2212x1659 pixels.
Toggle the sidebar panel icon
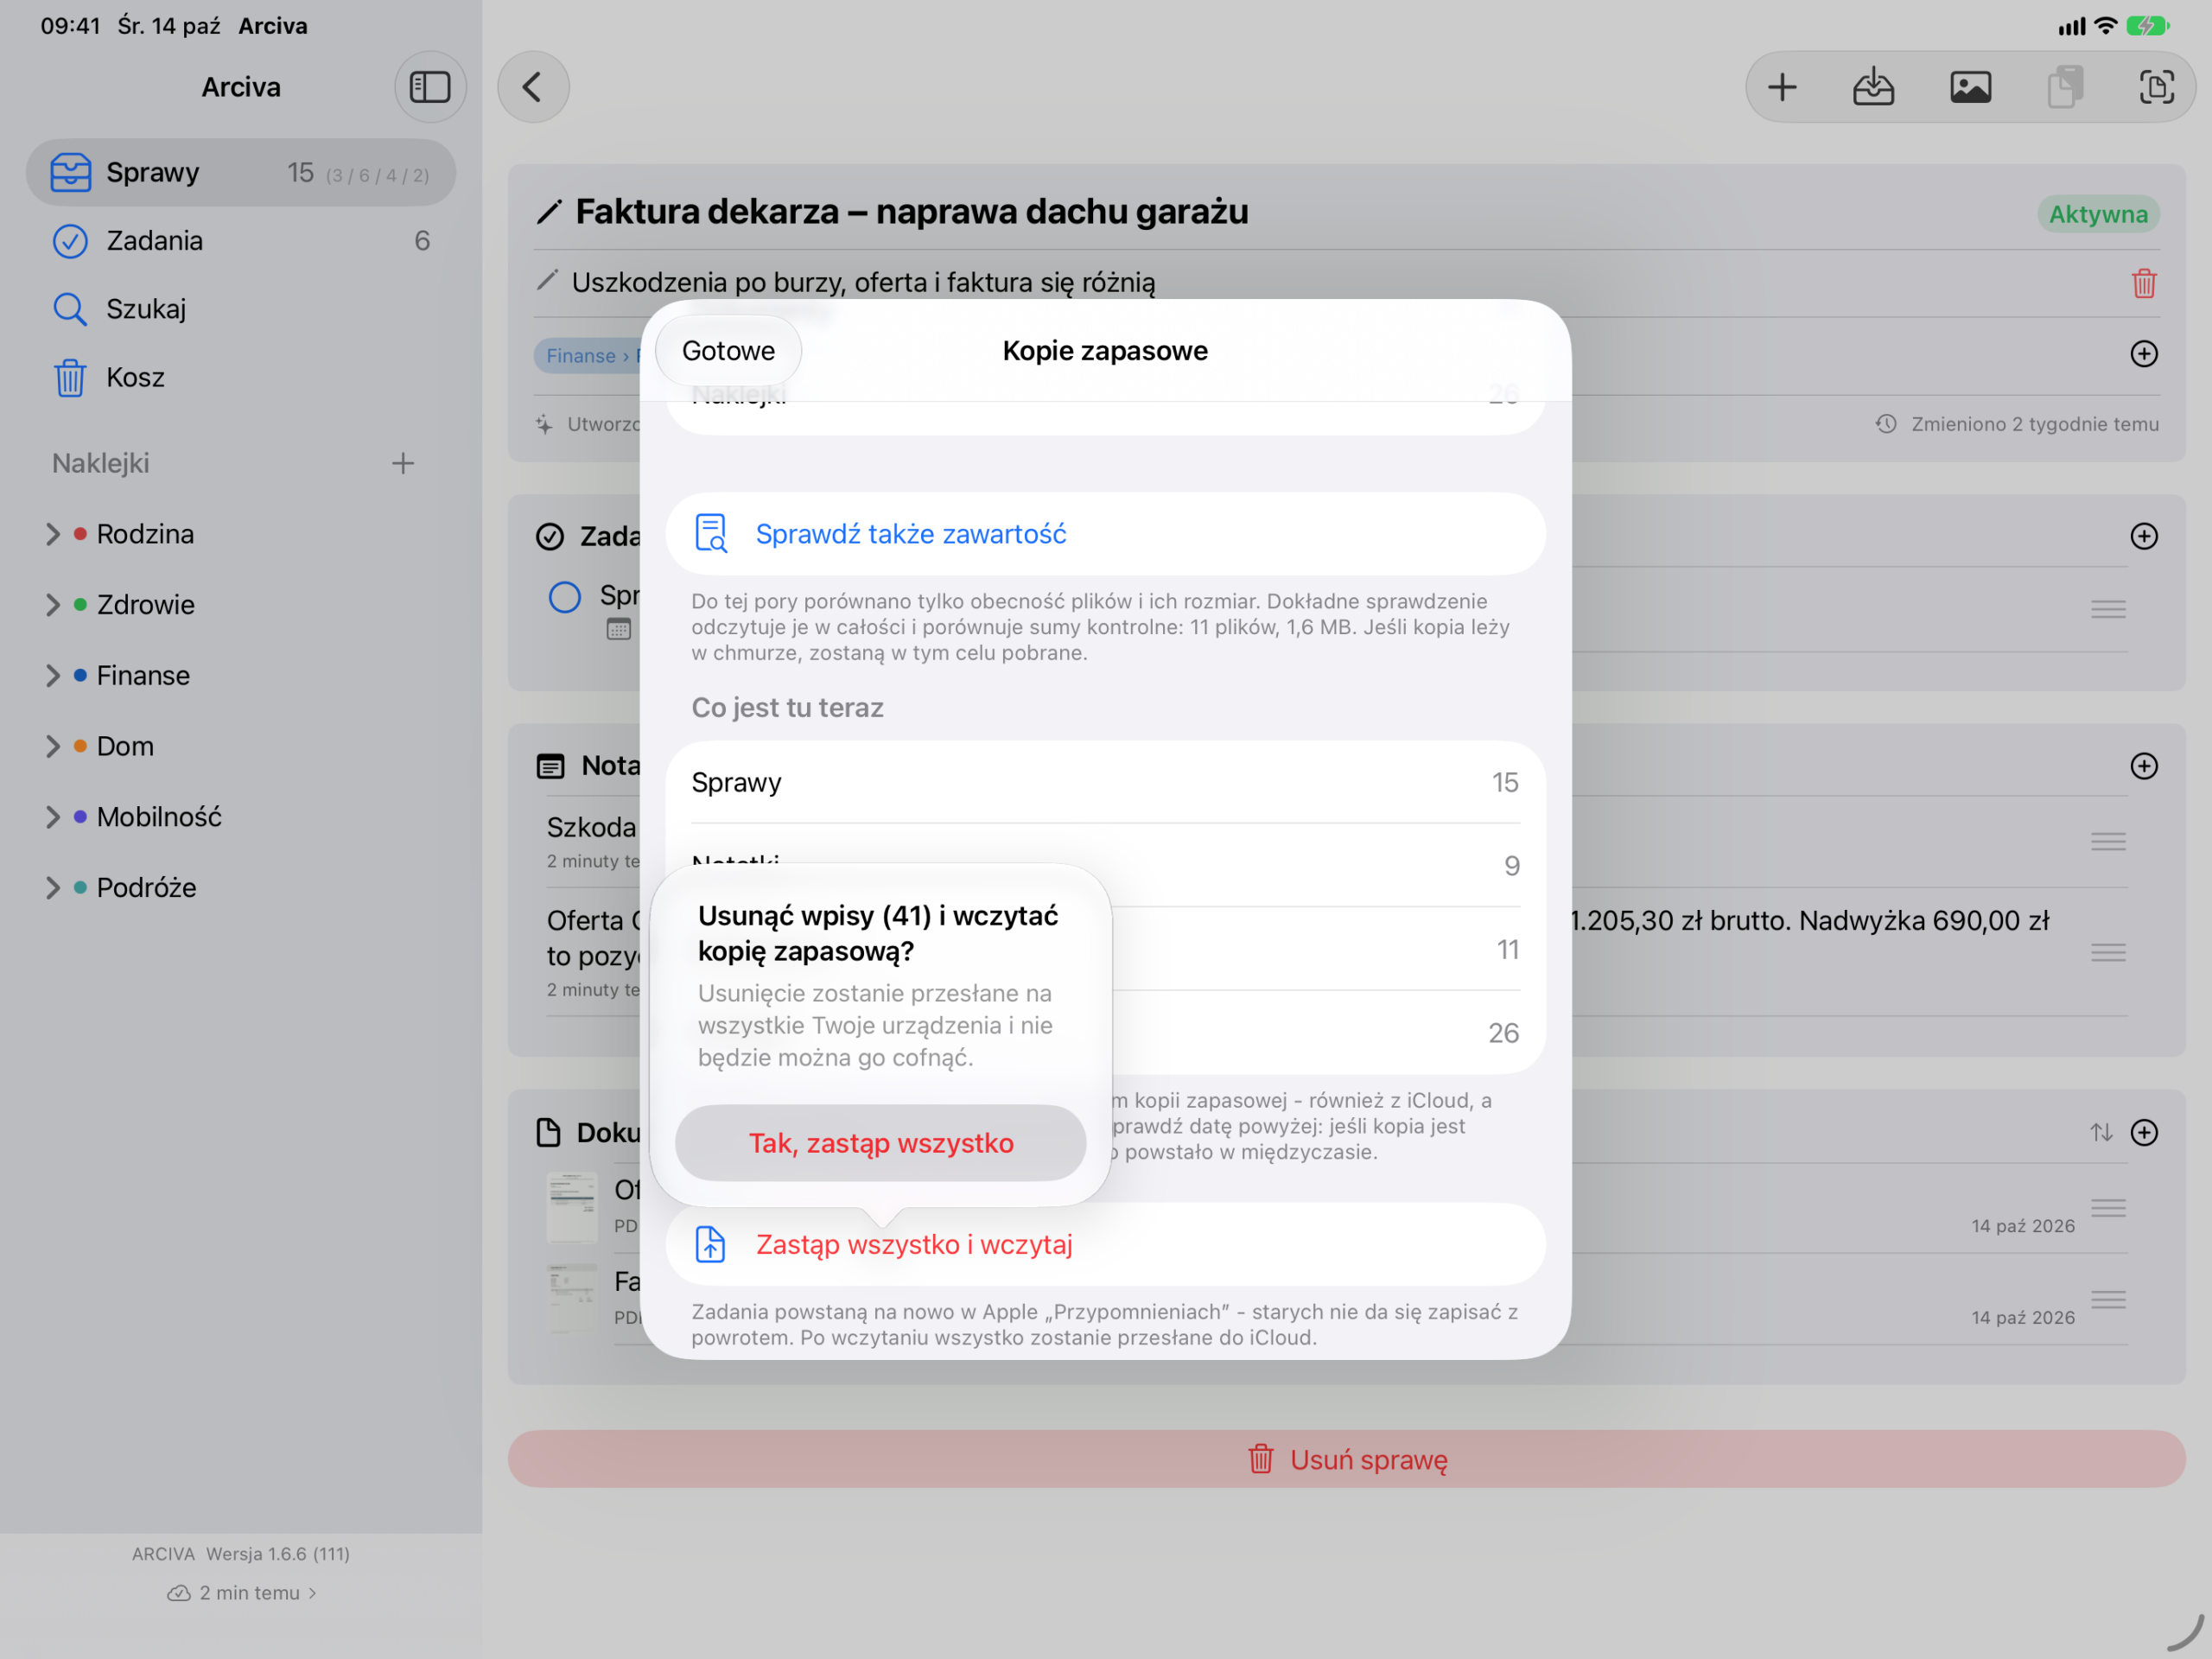430,87
